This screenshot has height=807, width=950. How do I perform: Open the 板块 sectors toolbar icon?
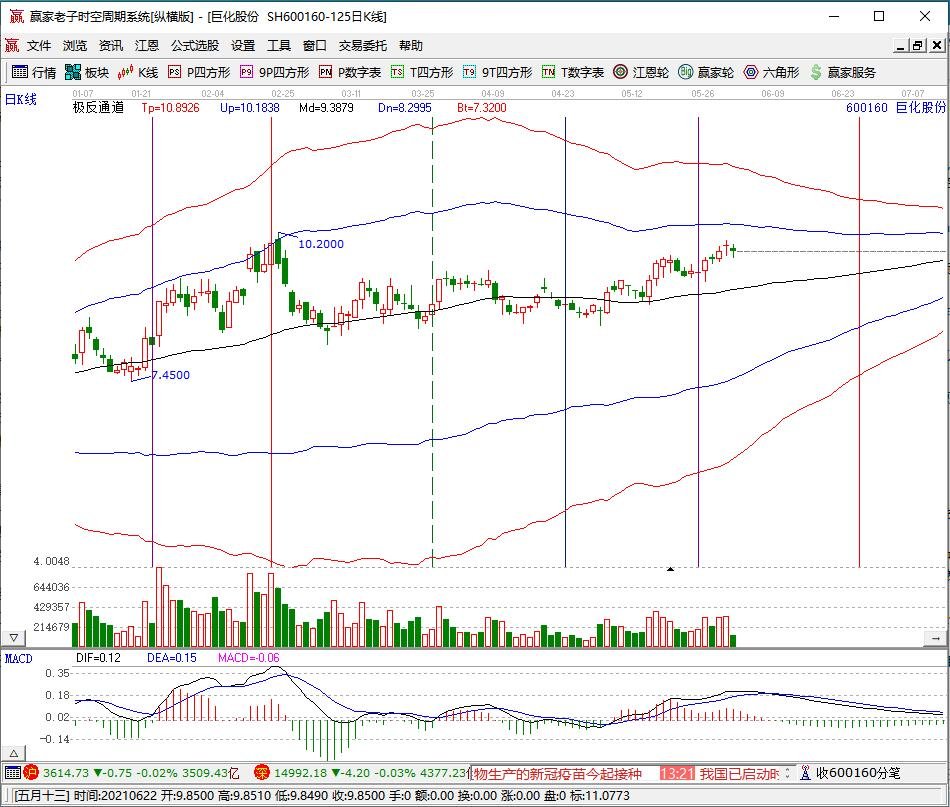pyautogui.click(x=87, y=72)
